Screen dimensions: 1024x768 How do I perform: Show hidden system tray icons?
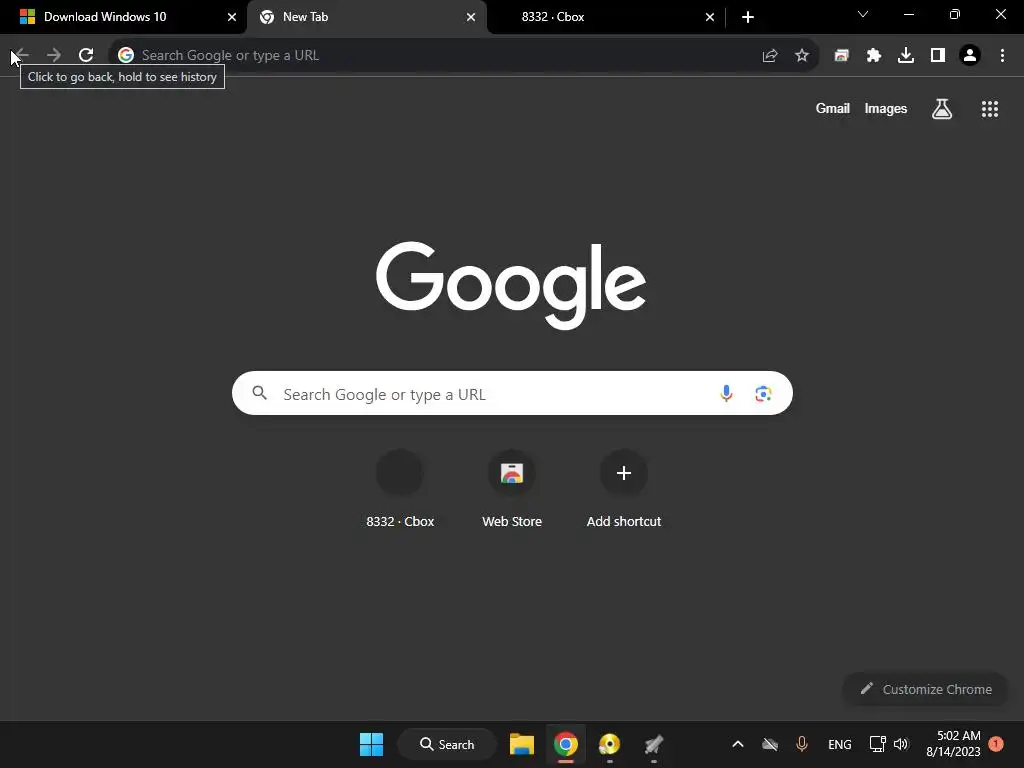pyautogui.click(x=737, y=744)
